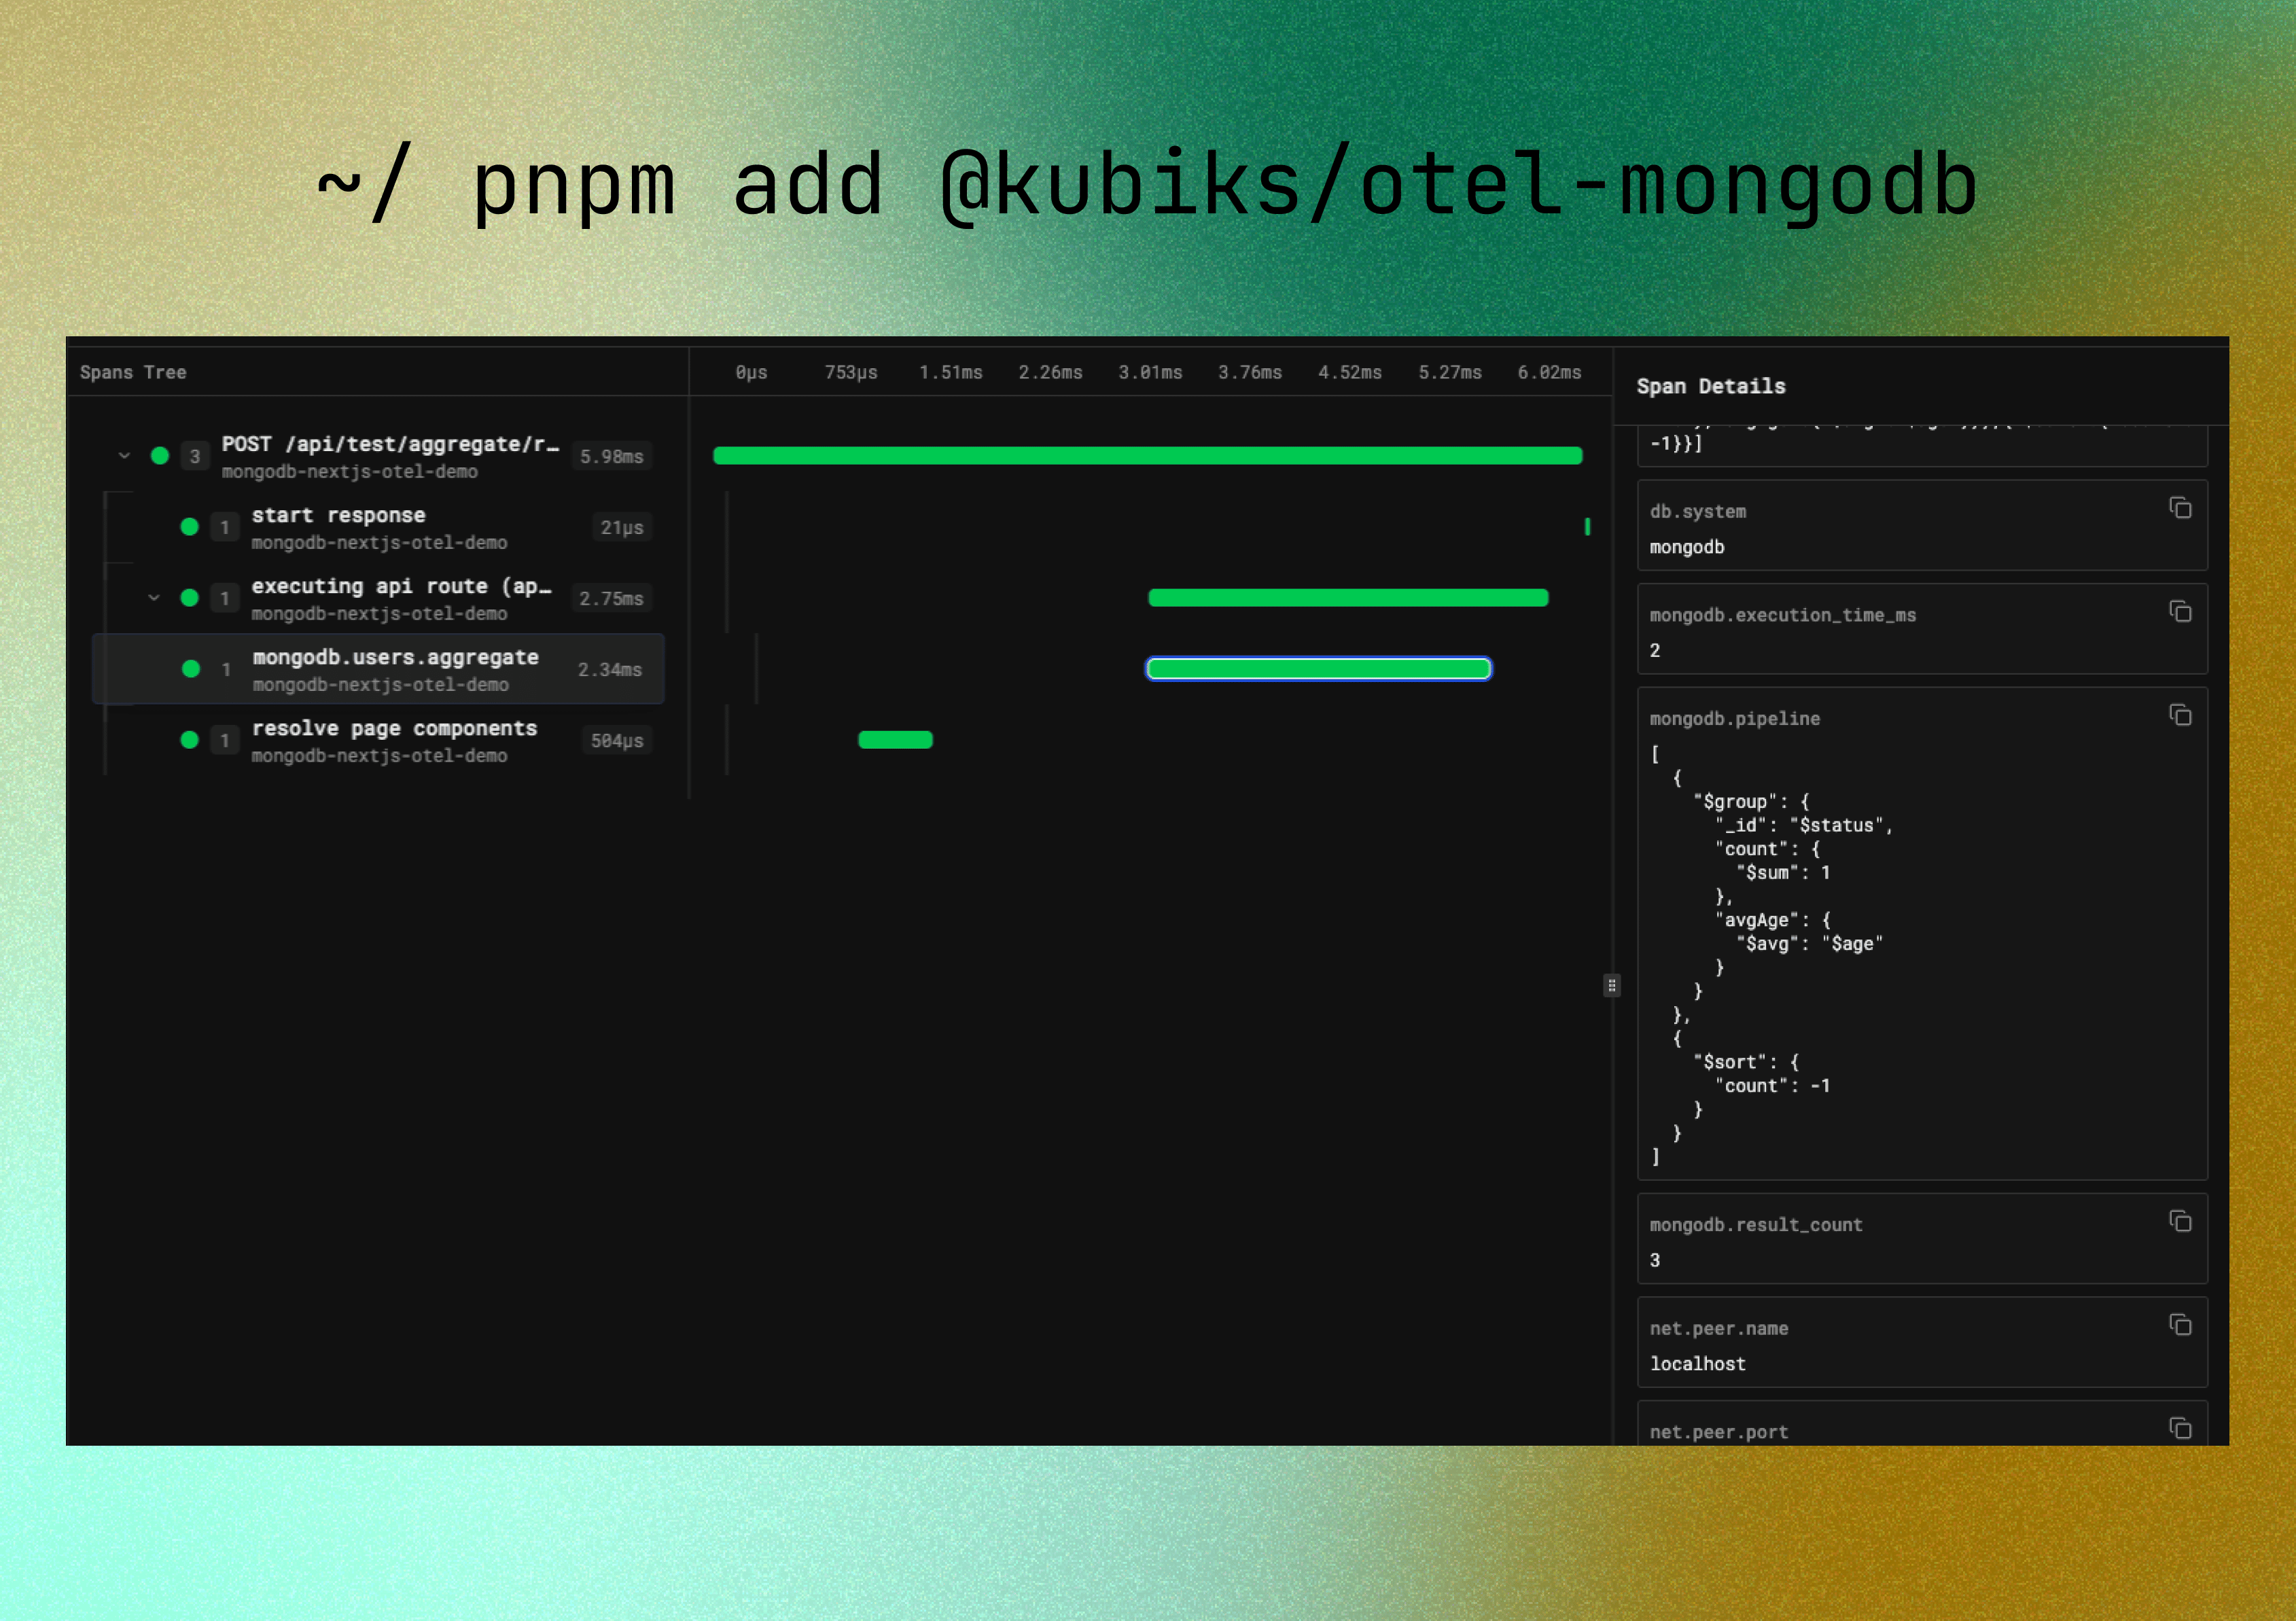Click the green status dot of start response
The height and width of the screenshot is (1621, 2296).
coord(190,527)
